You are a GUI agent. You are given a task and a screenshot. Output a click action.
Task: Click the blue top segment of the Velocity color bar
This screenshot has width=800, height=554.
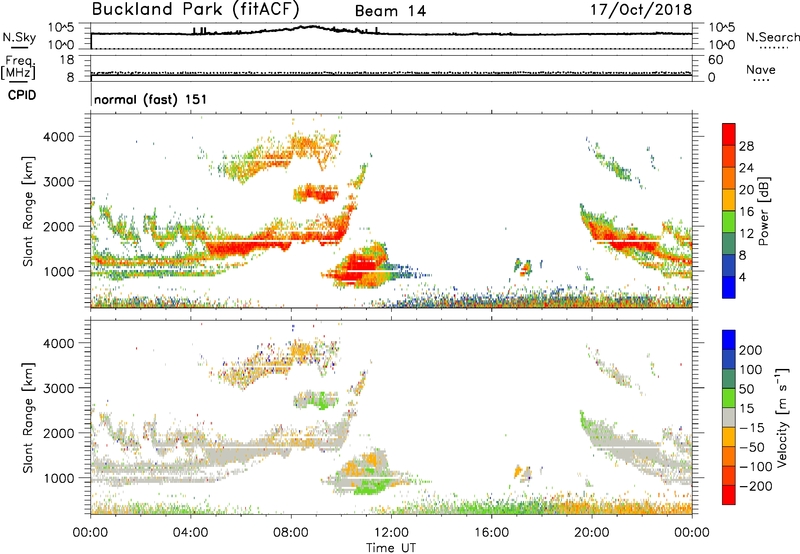click(x=729, y=340)
